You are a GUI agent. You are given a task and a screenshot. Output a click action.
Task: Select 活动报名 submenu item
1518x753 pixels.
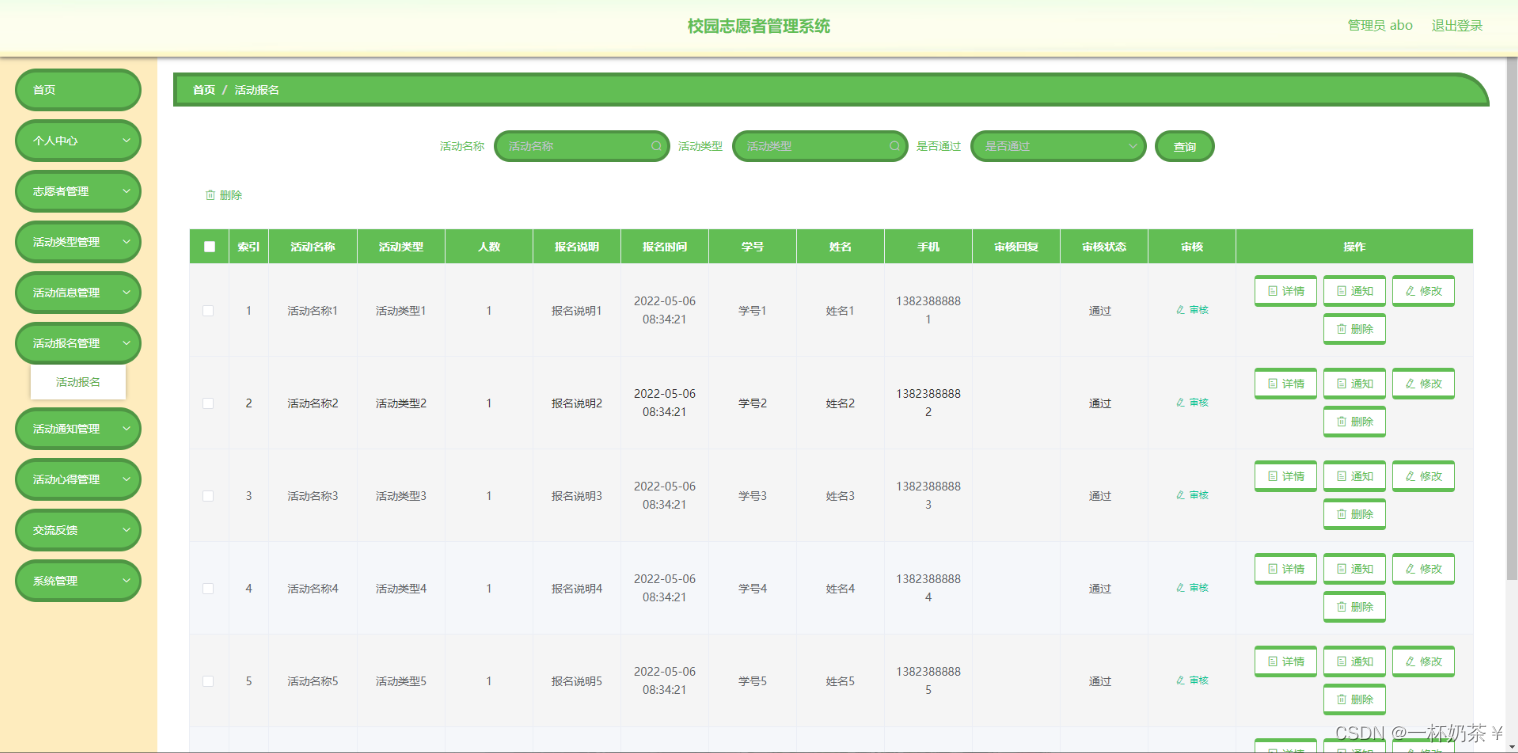pos(78,382)
